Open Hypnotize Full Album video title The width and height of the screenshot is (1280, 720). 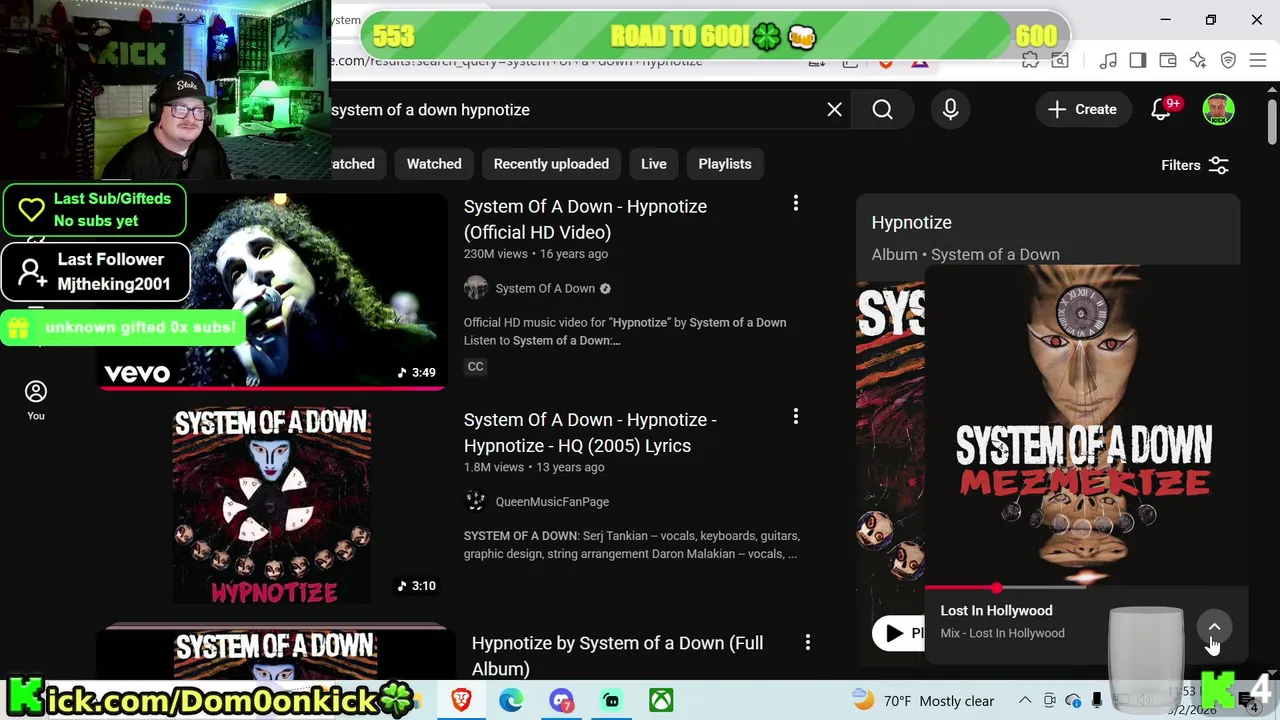click(617, 656)
